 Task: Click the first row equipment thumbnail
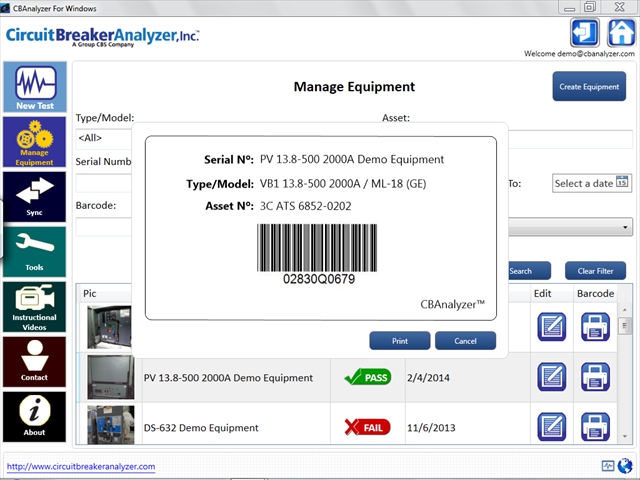[109, 327]
